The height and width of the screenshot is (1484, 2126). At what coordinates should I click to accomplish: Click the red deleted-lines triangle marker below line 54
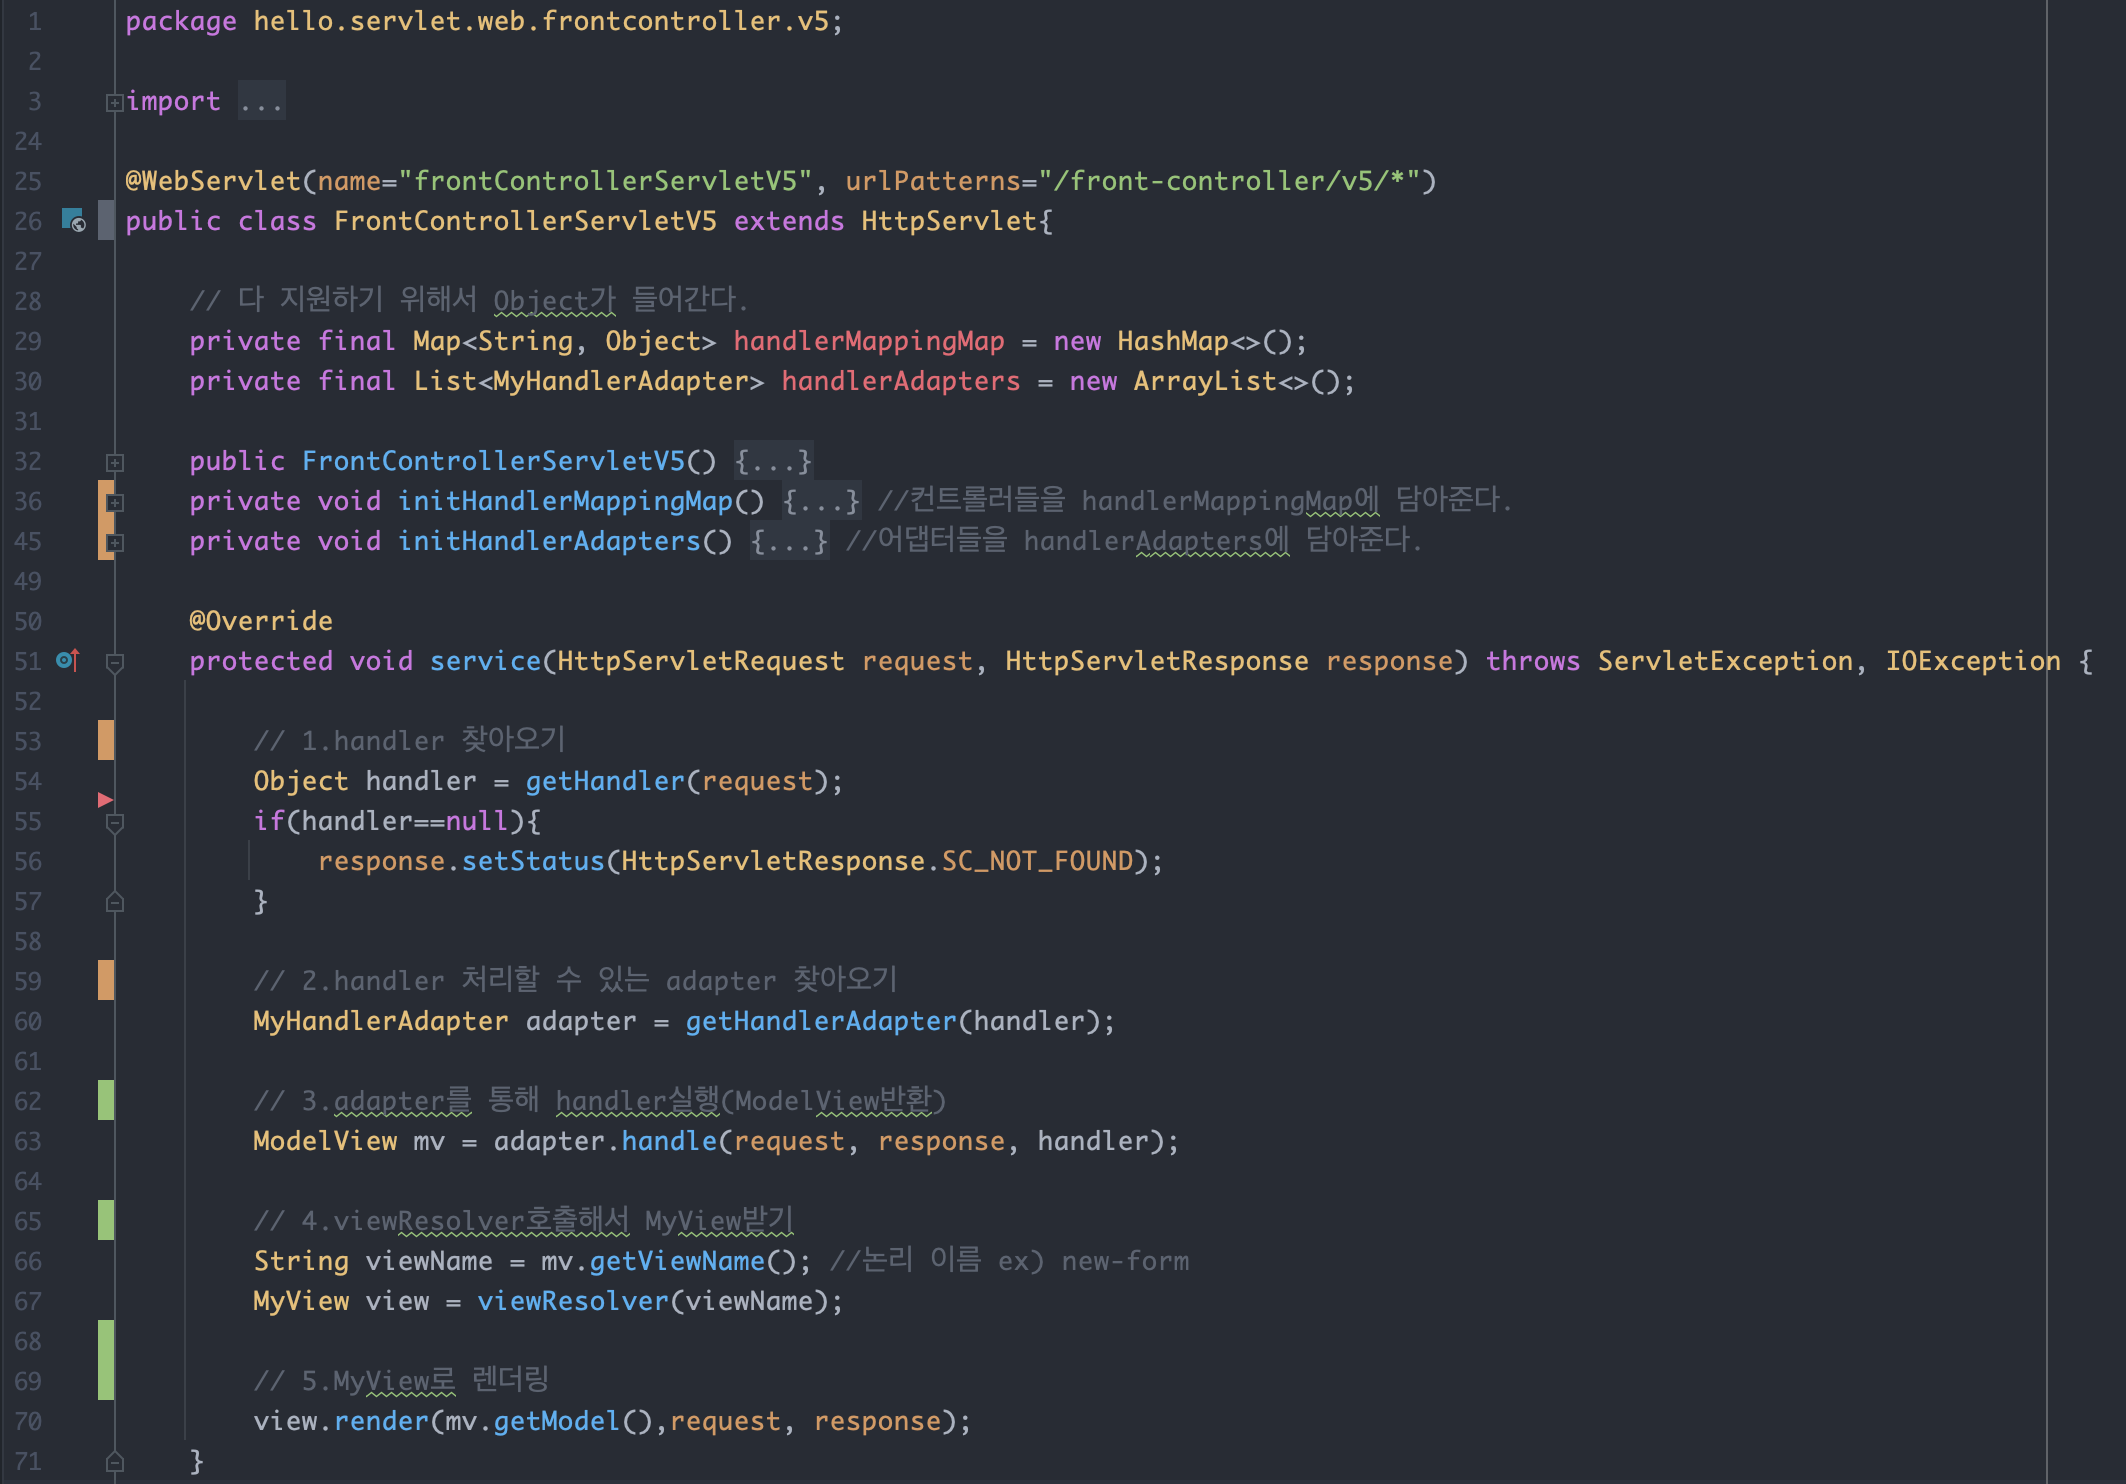point(105,800)
